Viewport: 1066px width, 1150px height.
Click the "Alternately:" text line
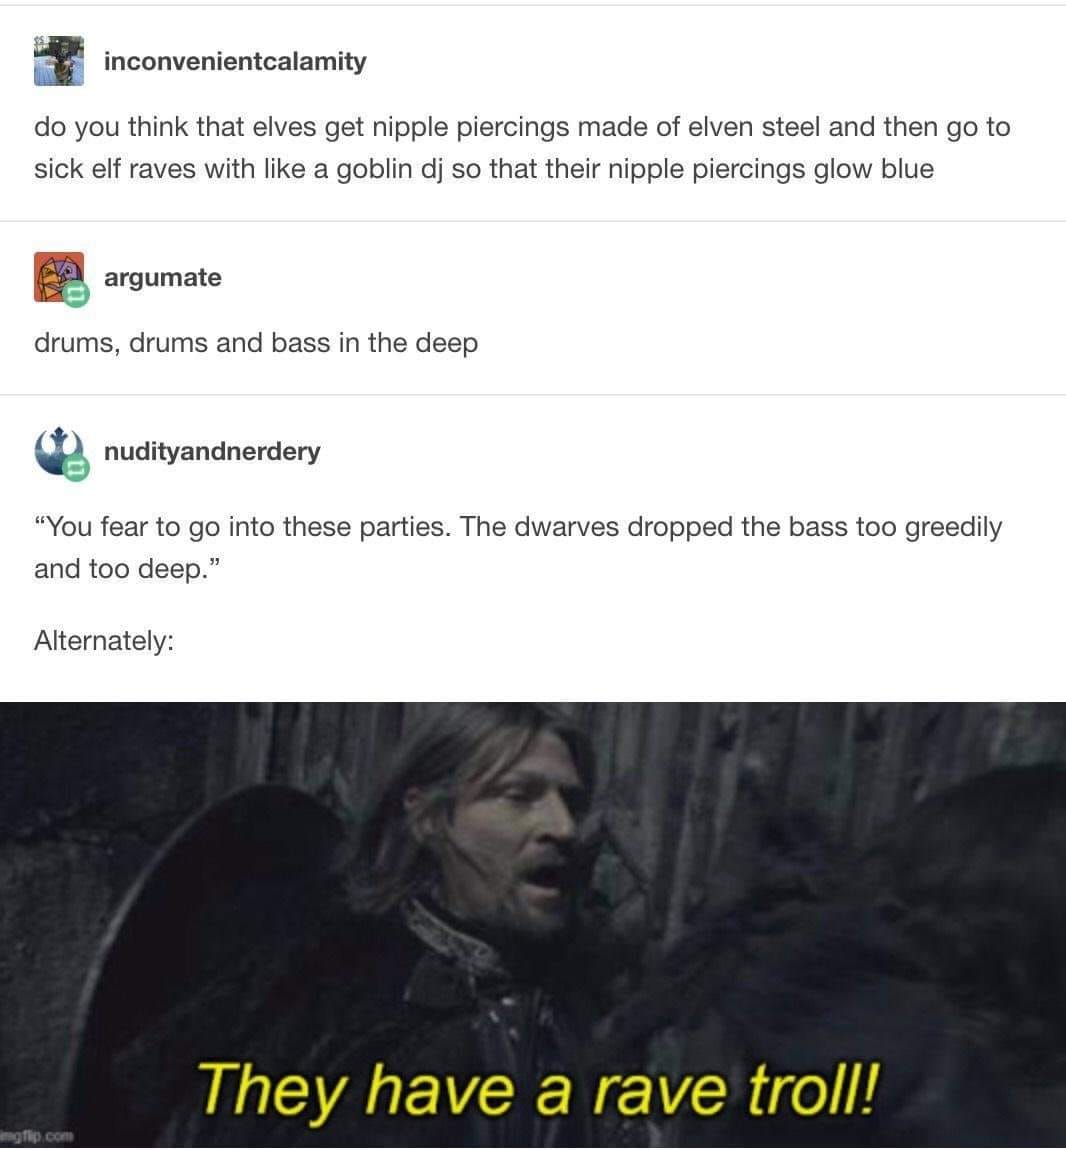click(x=104, y=640)
